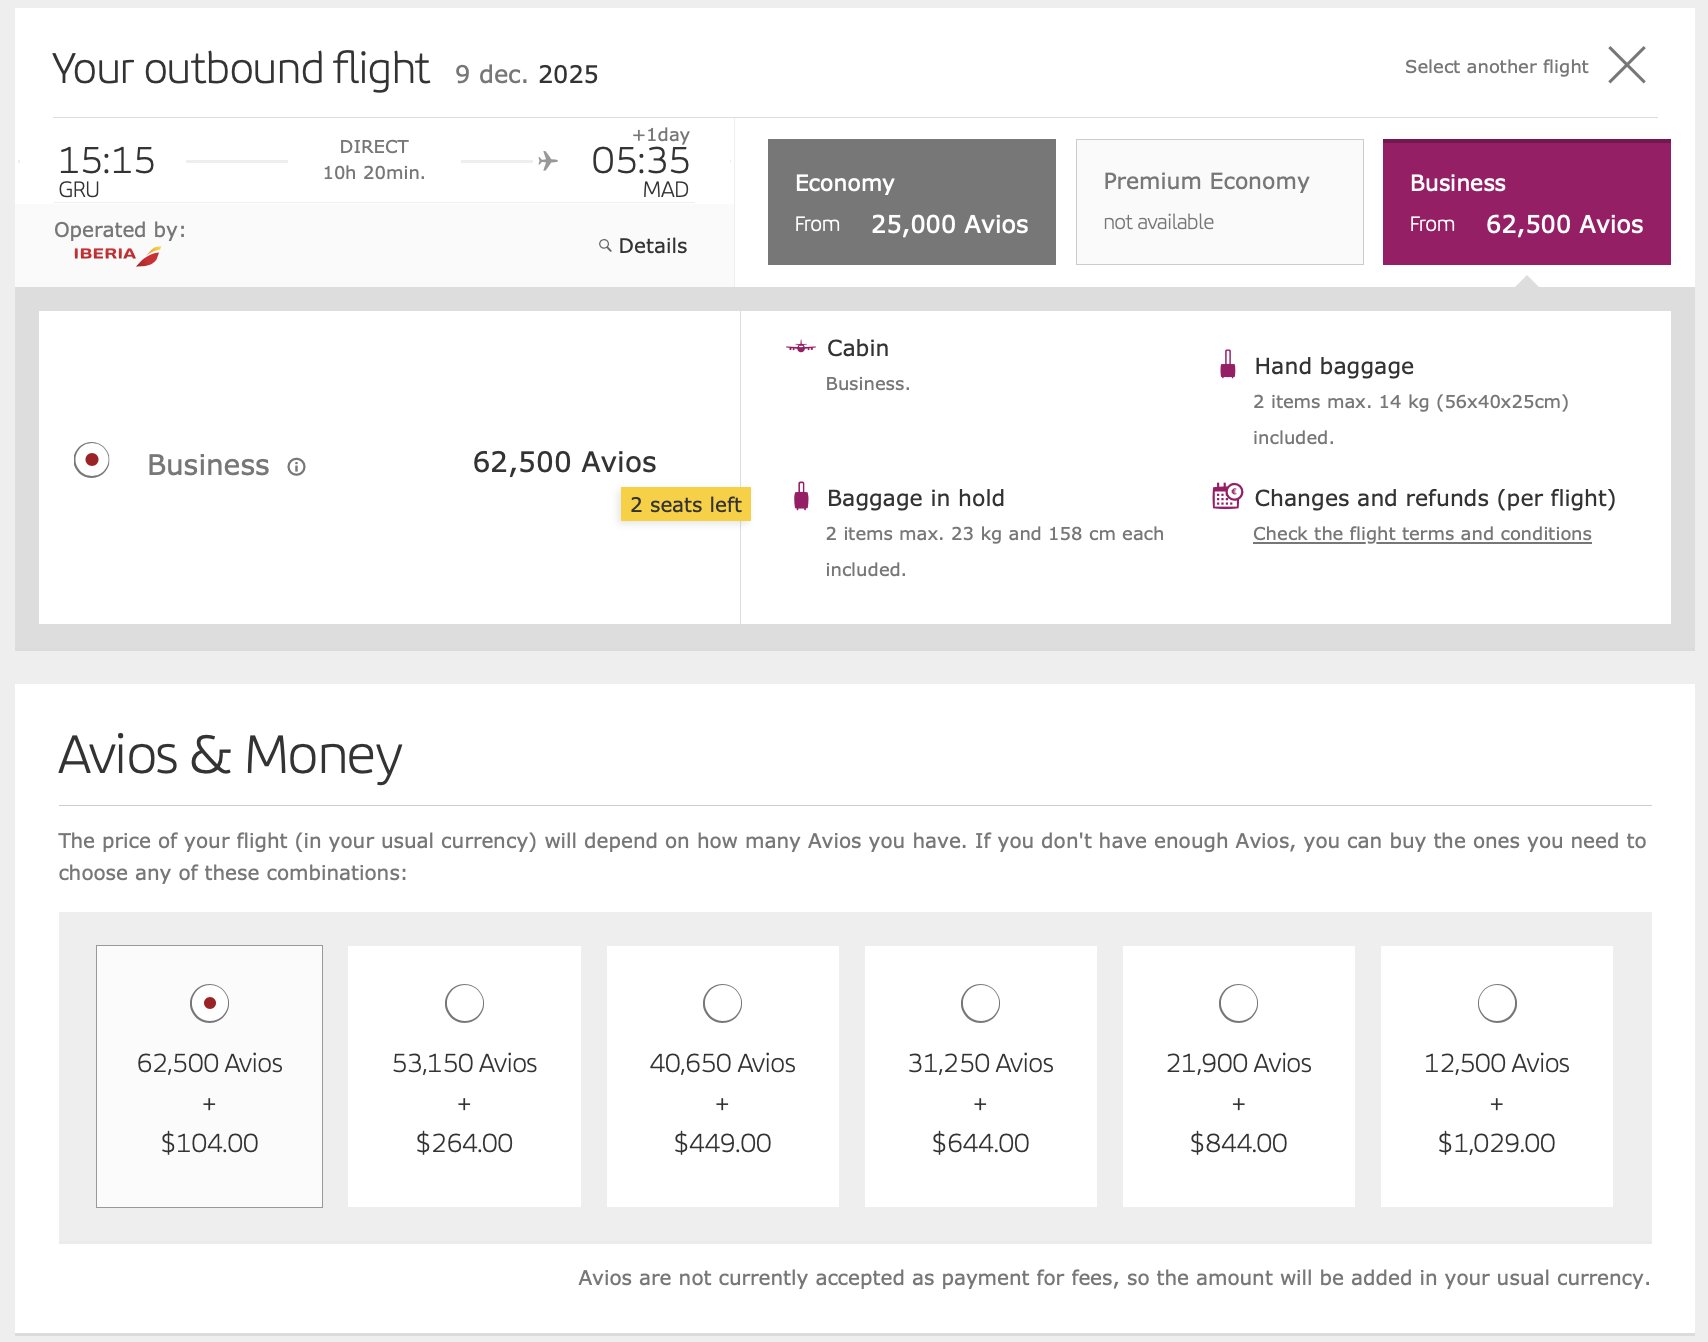Switch to the Economy fare tab
The height and width of the screenshot is (1342, 1708).
(x=911, y=202)
